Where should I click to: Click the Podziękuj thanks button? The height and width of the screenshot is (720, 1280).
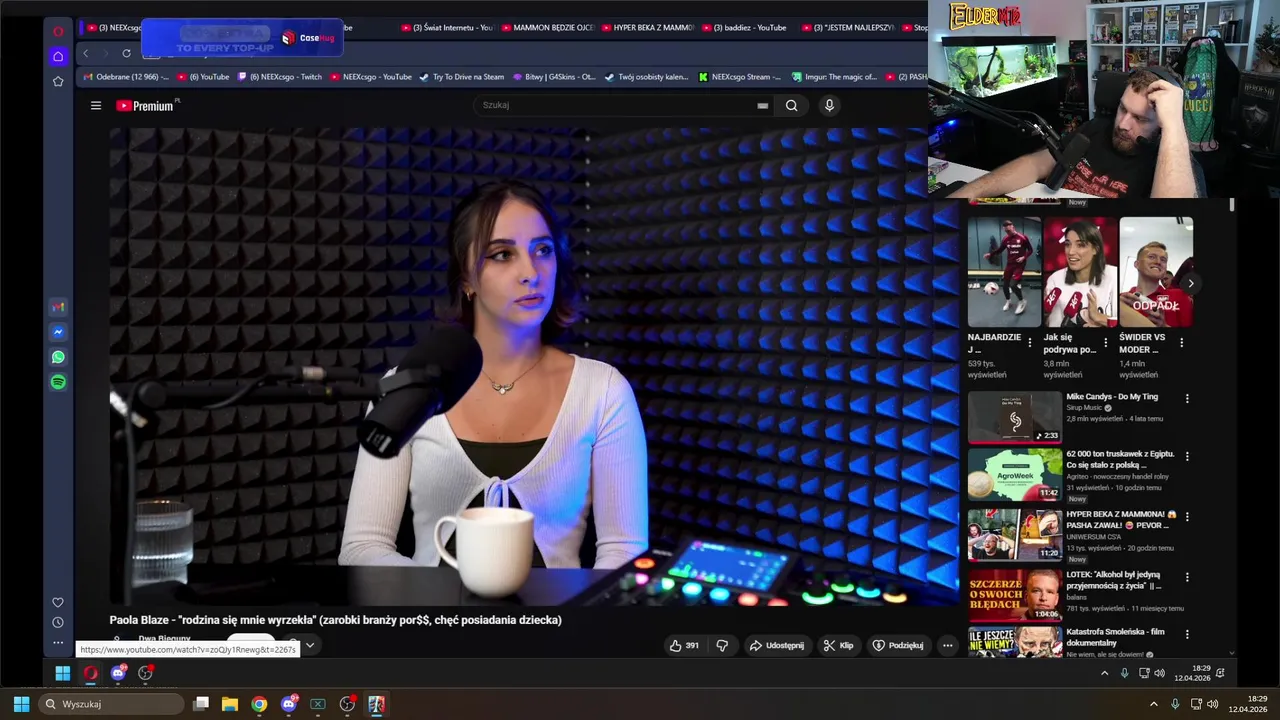click(x=898, y=645)
